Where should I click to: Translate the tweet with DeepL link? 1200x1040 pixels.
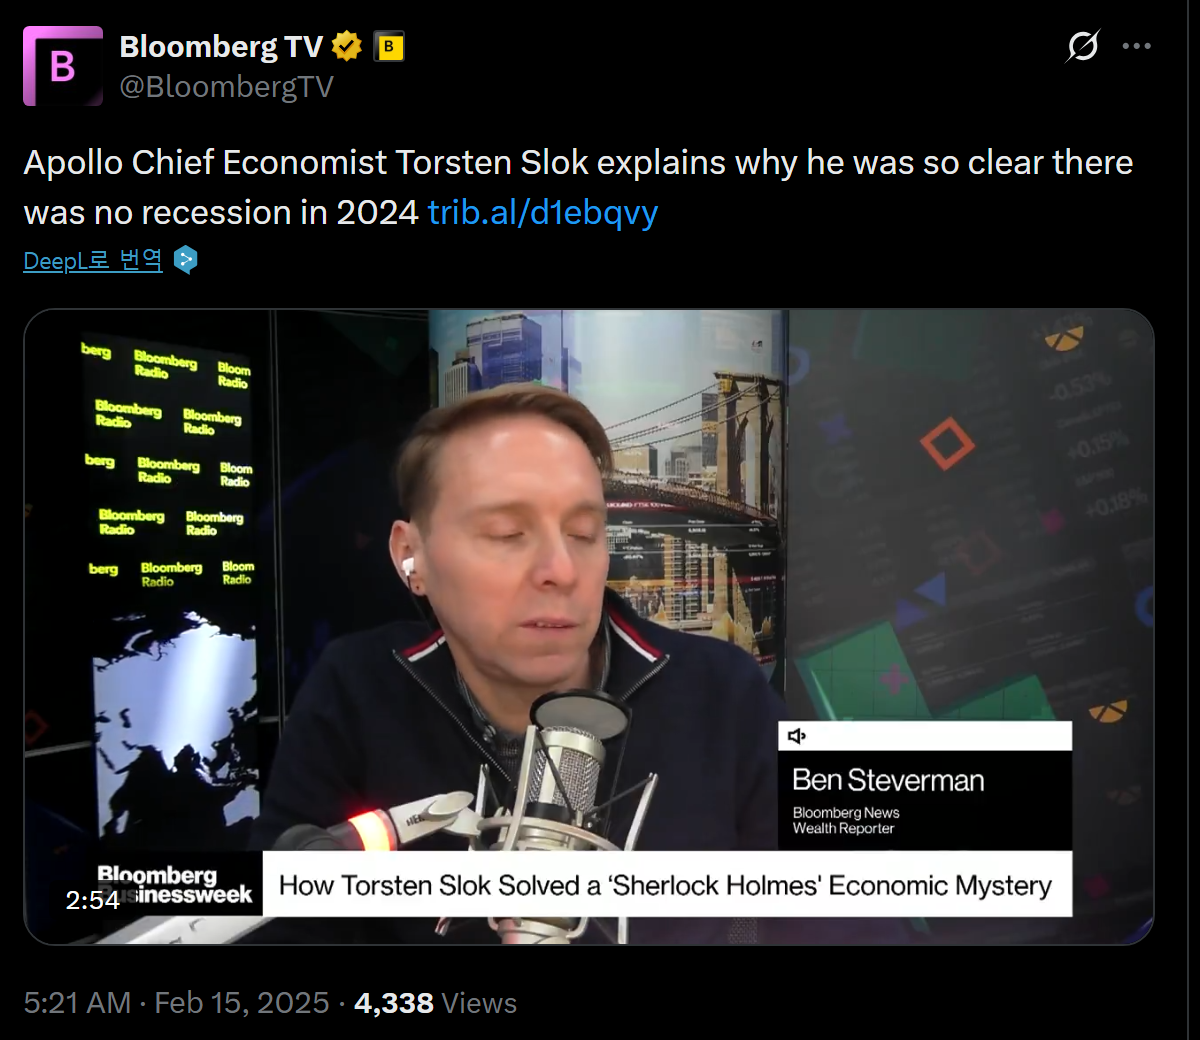coord(93,261)
